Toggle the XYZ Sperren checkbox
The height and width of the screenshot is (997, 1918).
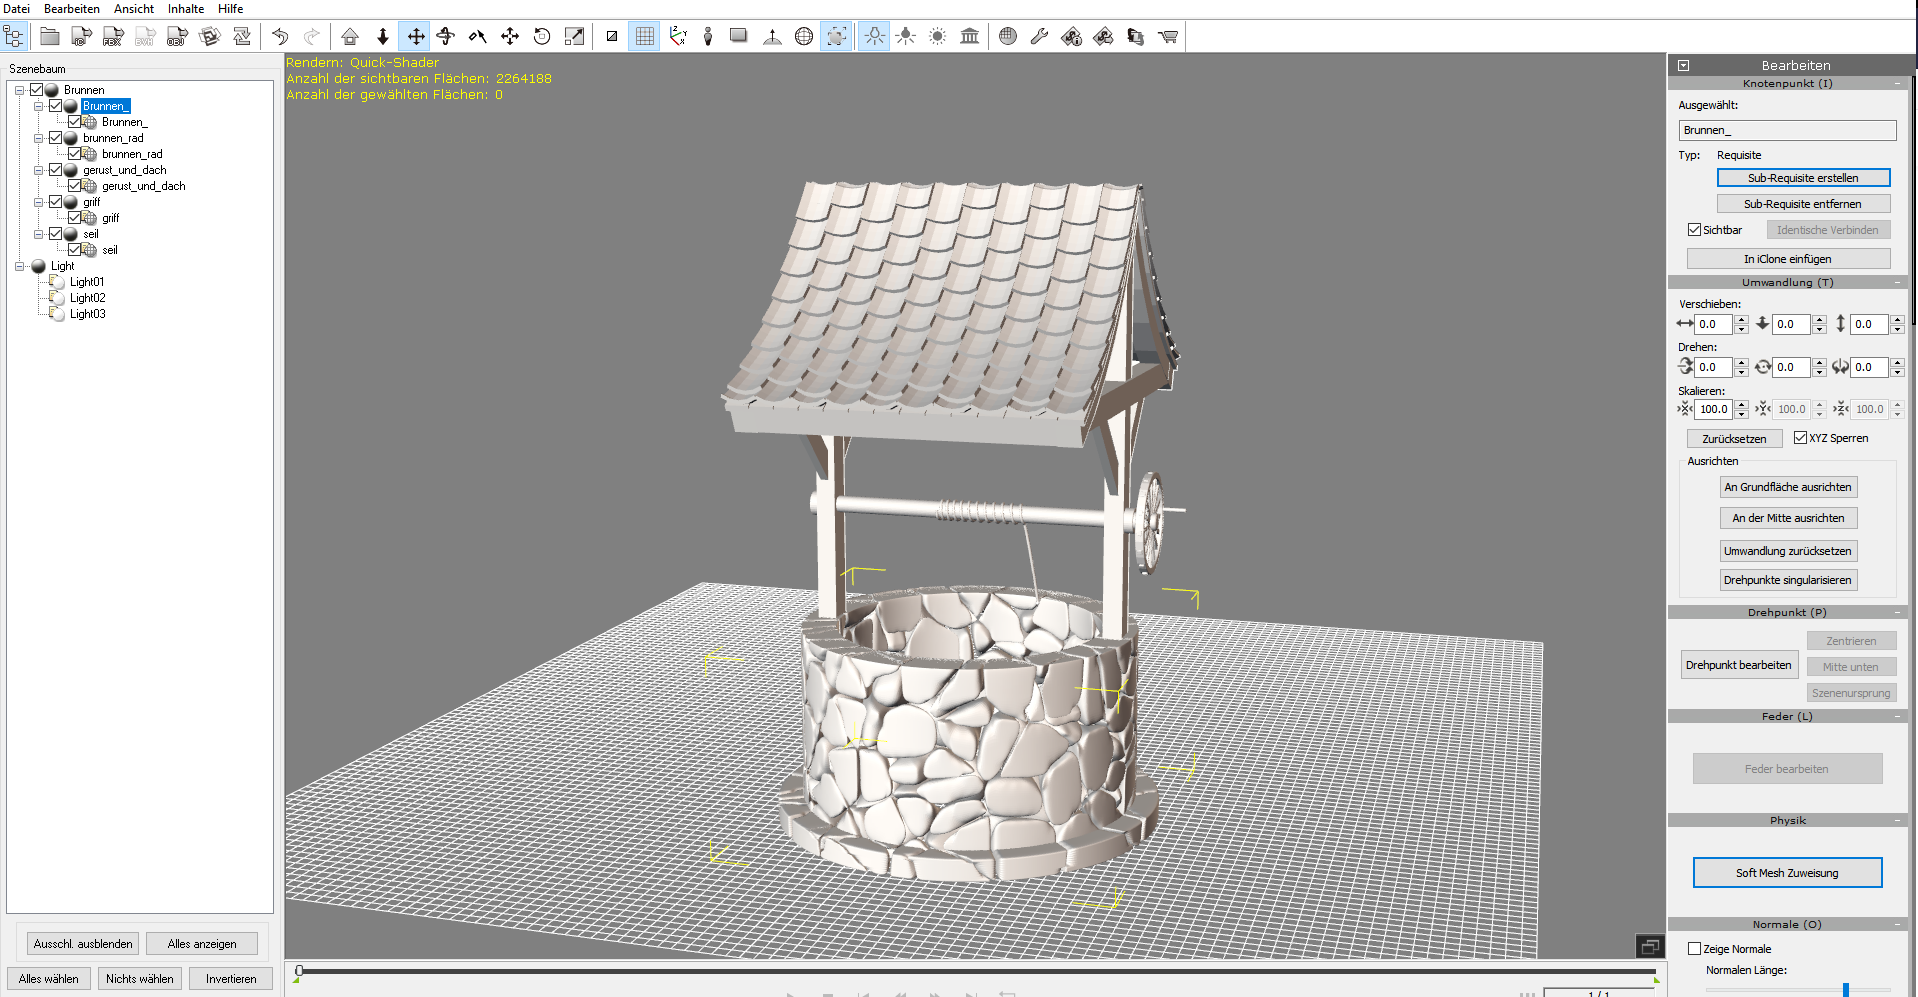pos(1800,438)
